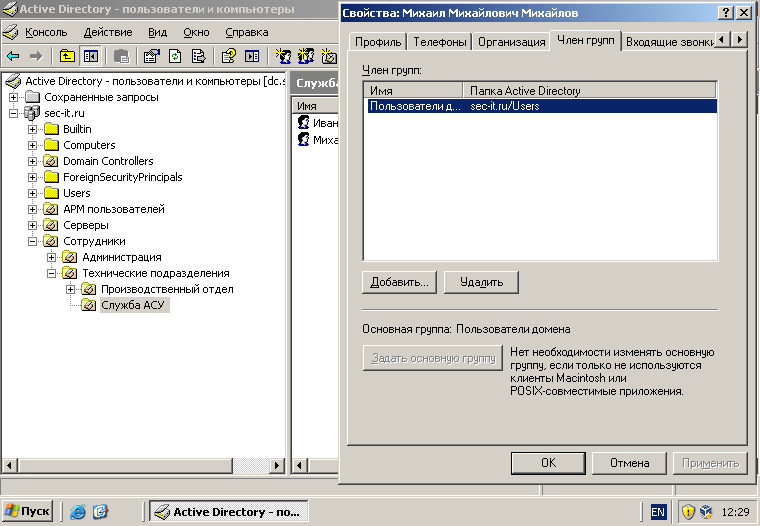Click the Добавить... button
Screen dimensions: 760x526
(399, 282)
